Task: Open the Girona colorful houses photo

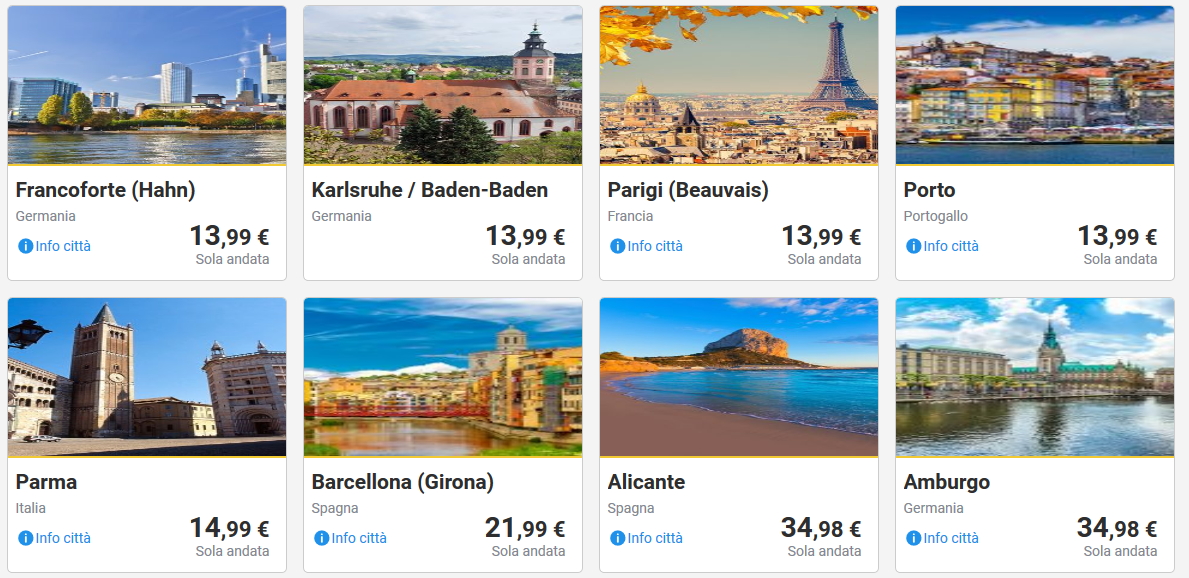Action: pyautogui.click(x=443, y=377)
